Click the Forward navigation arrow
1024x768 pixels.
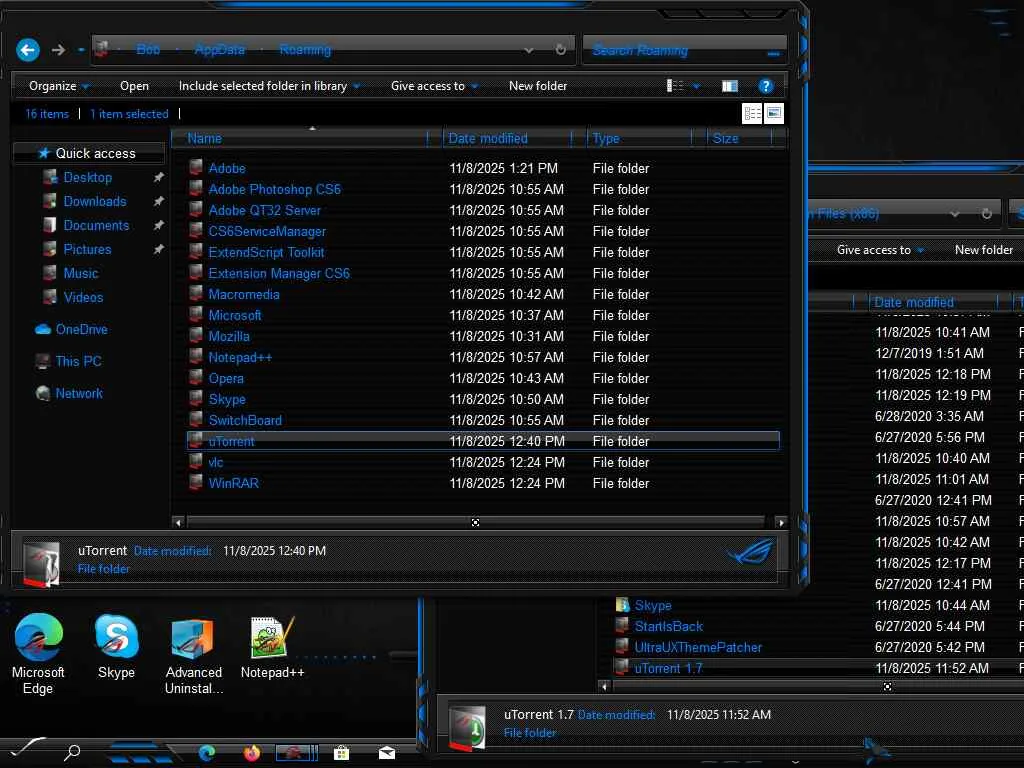[x=58, y=50]
